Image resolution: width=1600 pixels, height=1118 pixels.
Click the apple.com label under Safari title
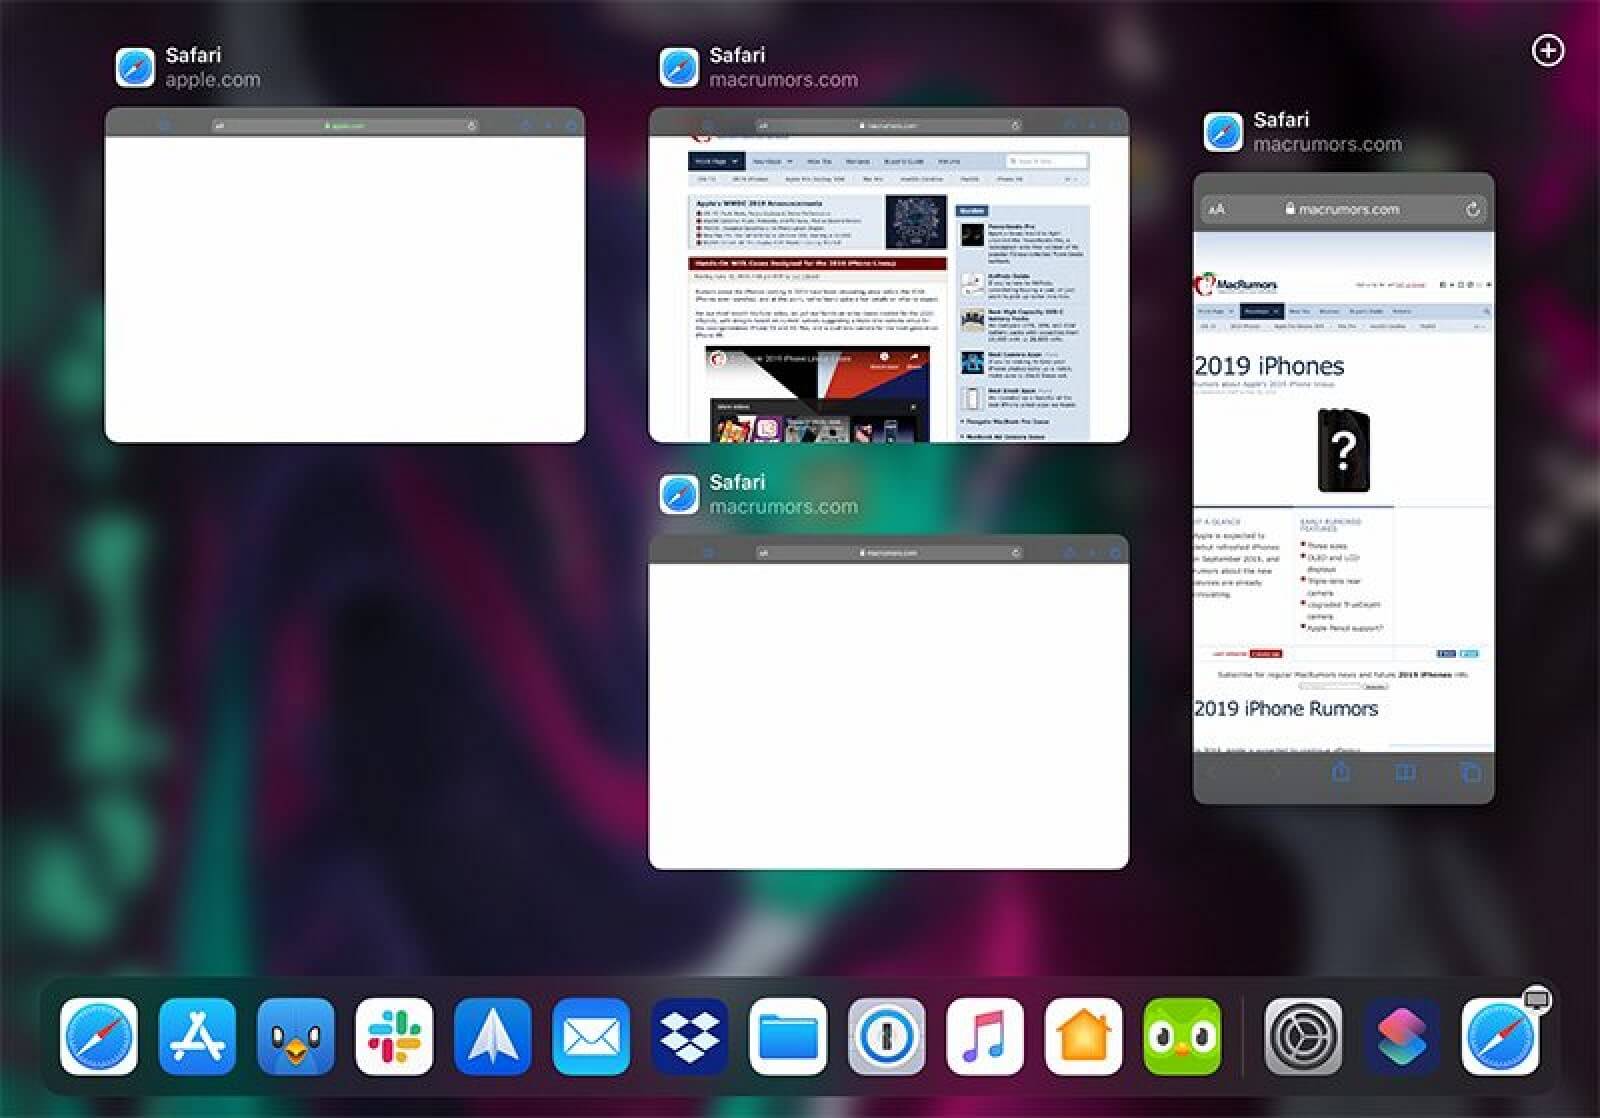pyautogui.click(x=213, y=80)
